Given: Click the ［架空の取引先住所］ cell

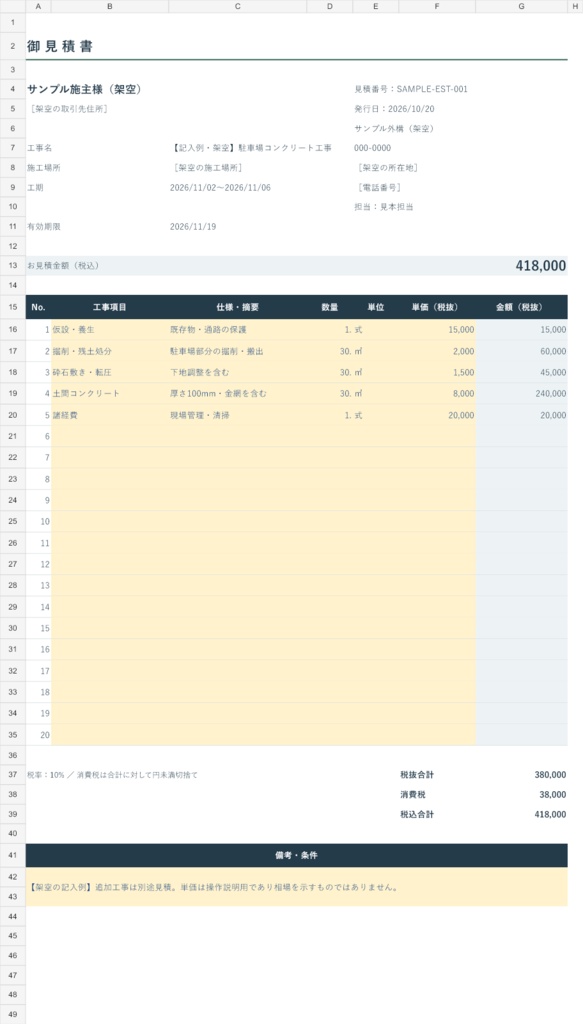Looking at the screenshot, I should pos(69,108).
